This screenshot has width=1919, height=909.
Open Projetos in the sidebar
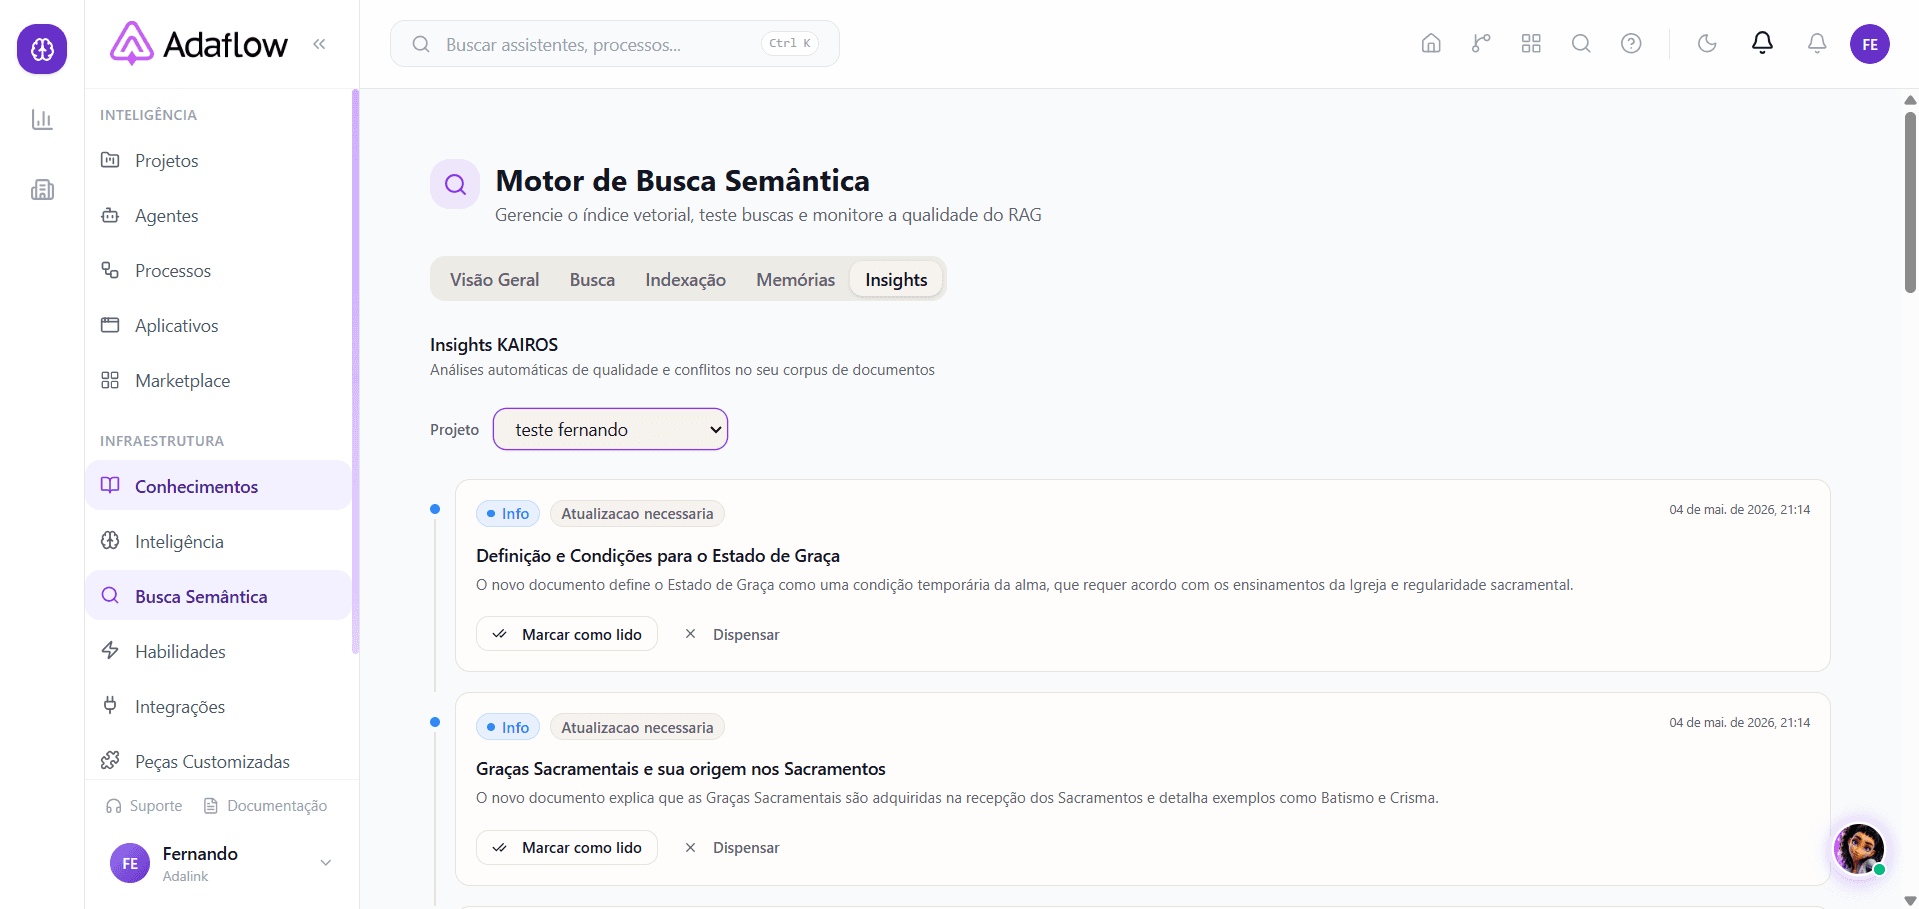point(218,161)
